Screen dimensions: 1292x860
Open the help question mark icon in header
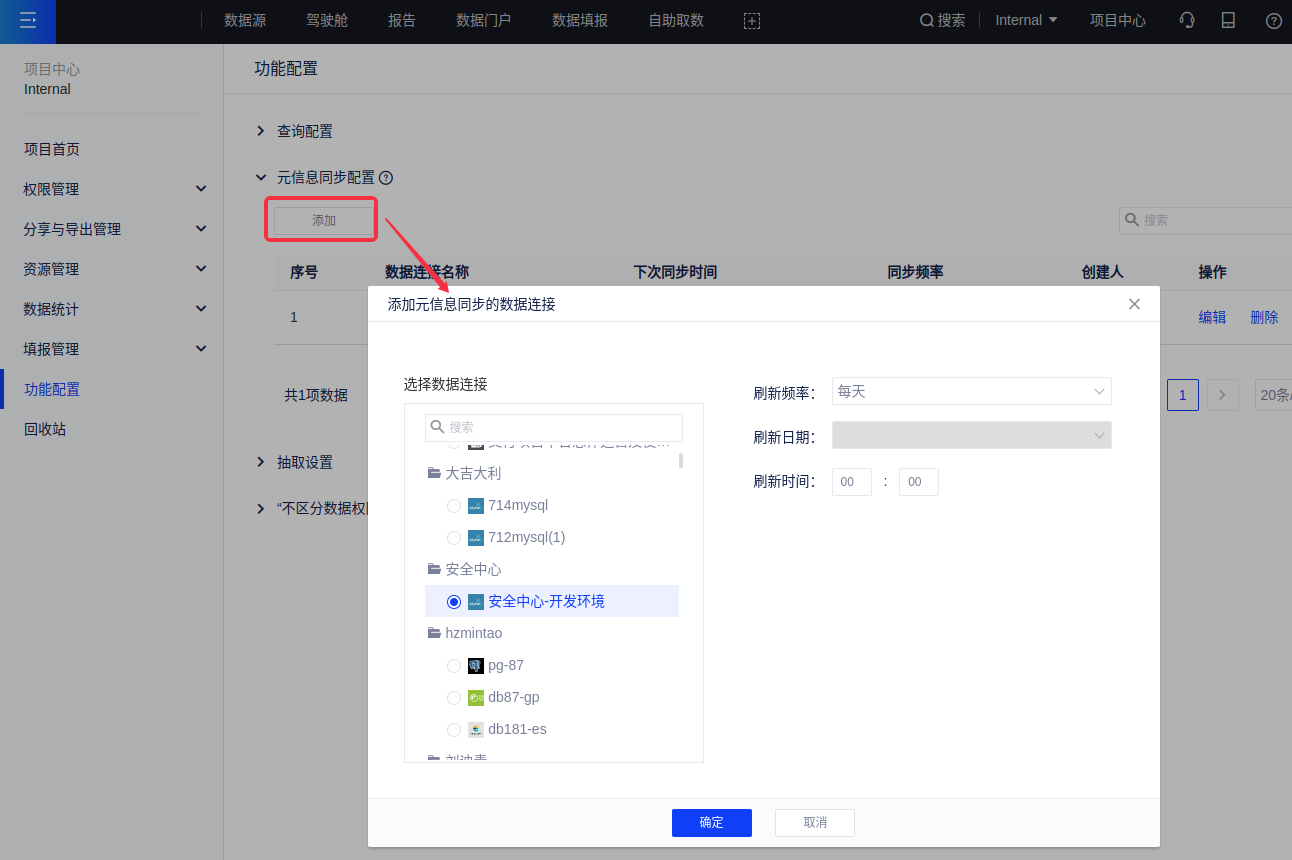(1273, 21)
